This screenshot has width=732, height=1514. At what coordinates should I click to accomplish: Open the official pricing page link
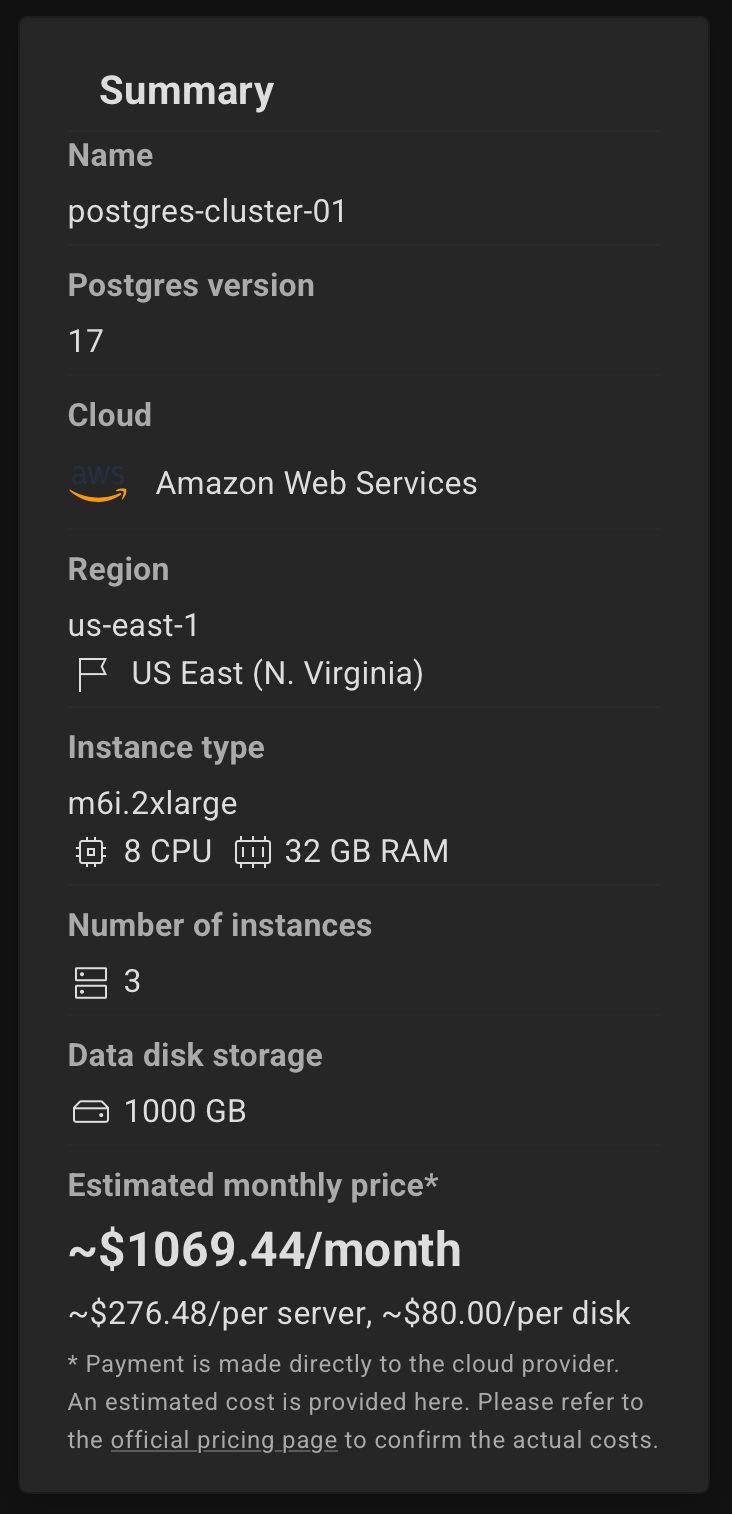pos(224,1440)
